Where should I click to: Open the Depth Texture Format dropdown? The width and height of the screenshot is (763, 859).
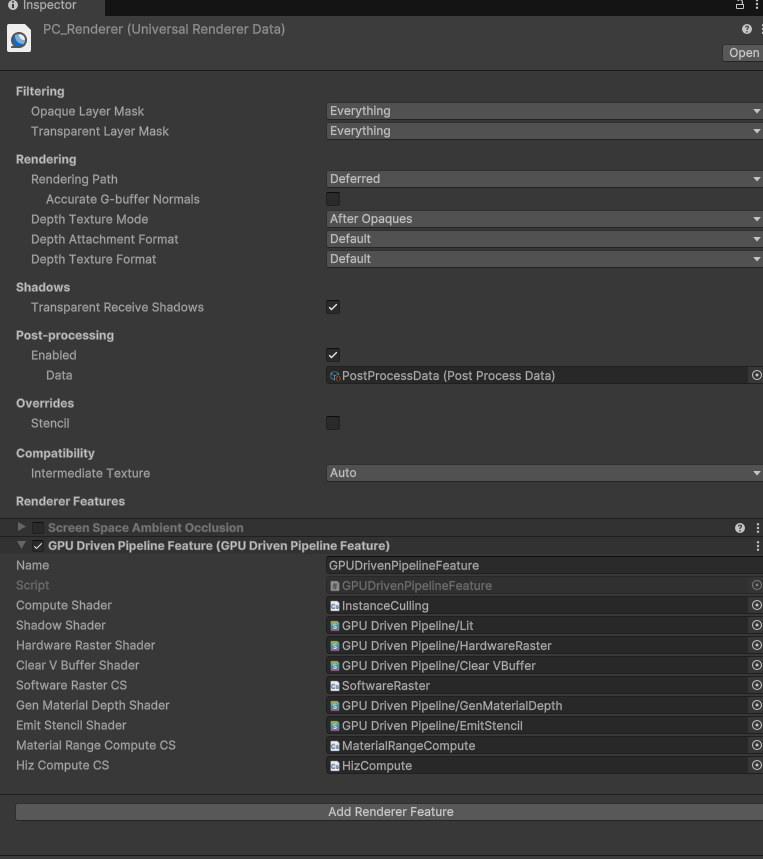click(544, 259)
